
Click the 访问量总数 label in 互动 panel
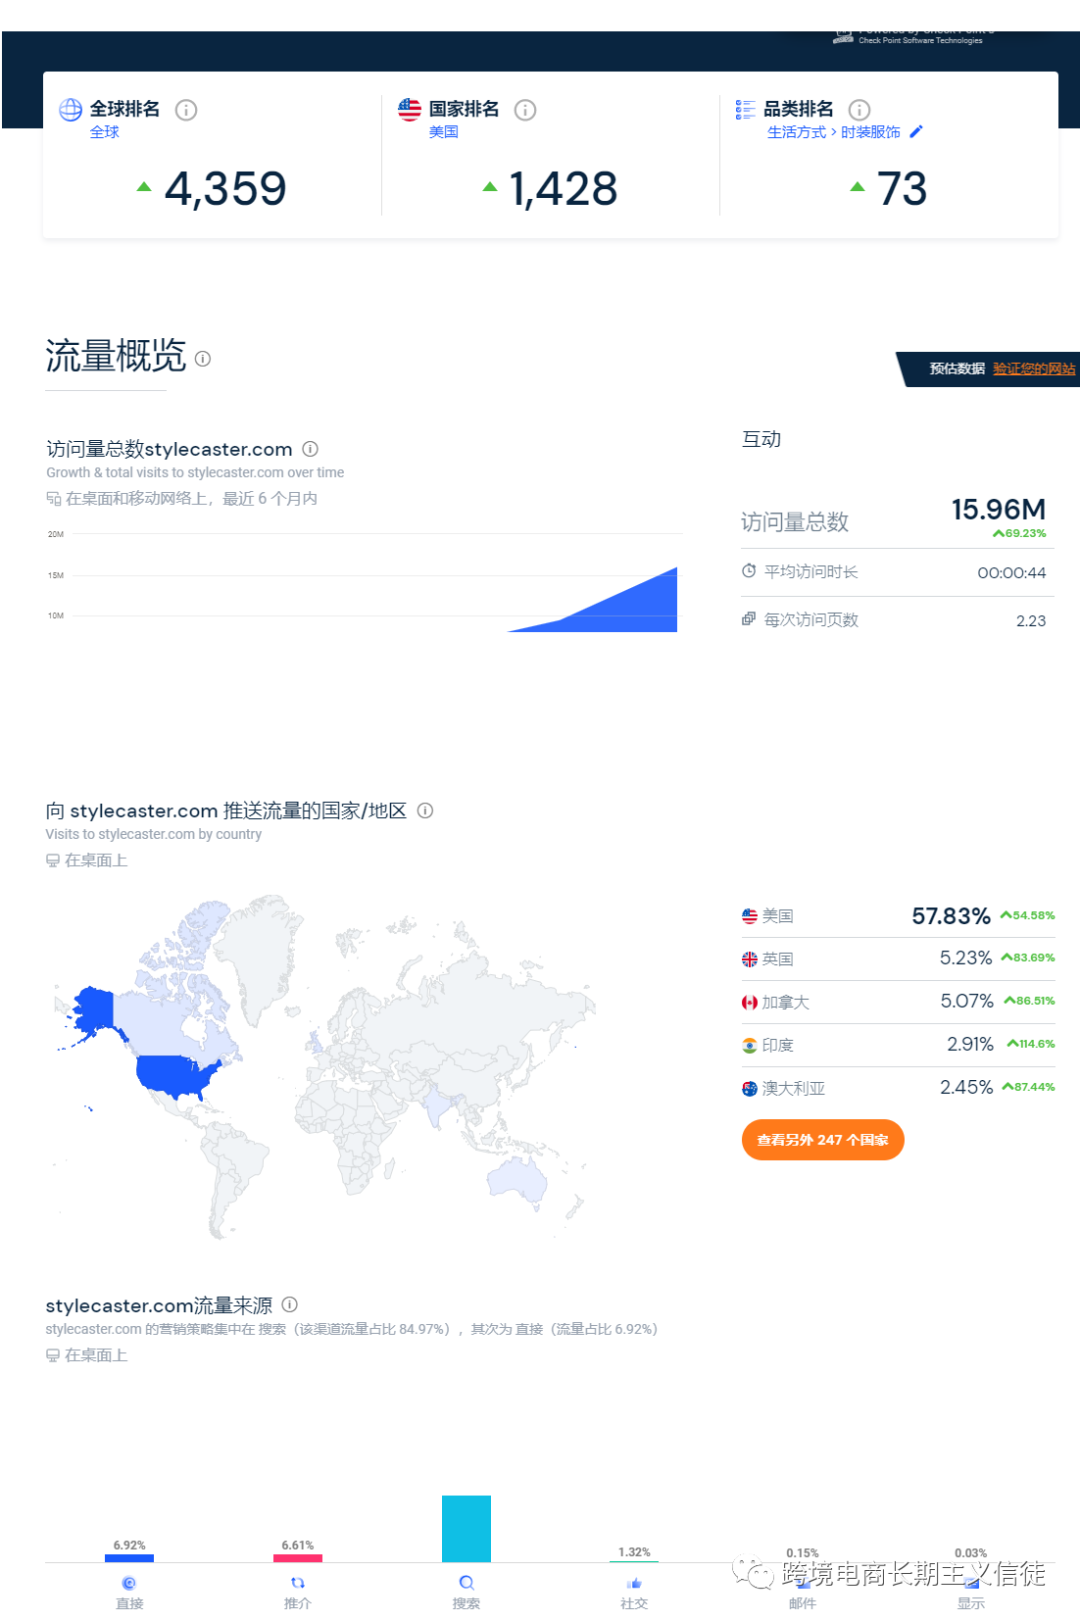point(795,522)
